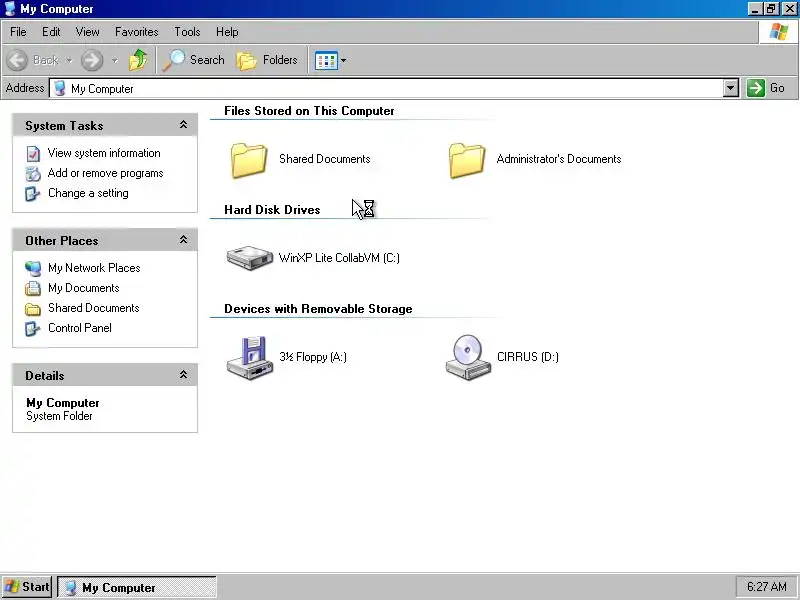Screen dimensions: 800x600
Task: Collapse the System Tasks panel
Action: pyautogui.click(x=183, y=125)
